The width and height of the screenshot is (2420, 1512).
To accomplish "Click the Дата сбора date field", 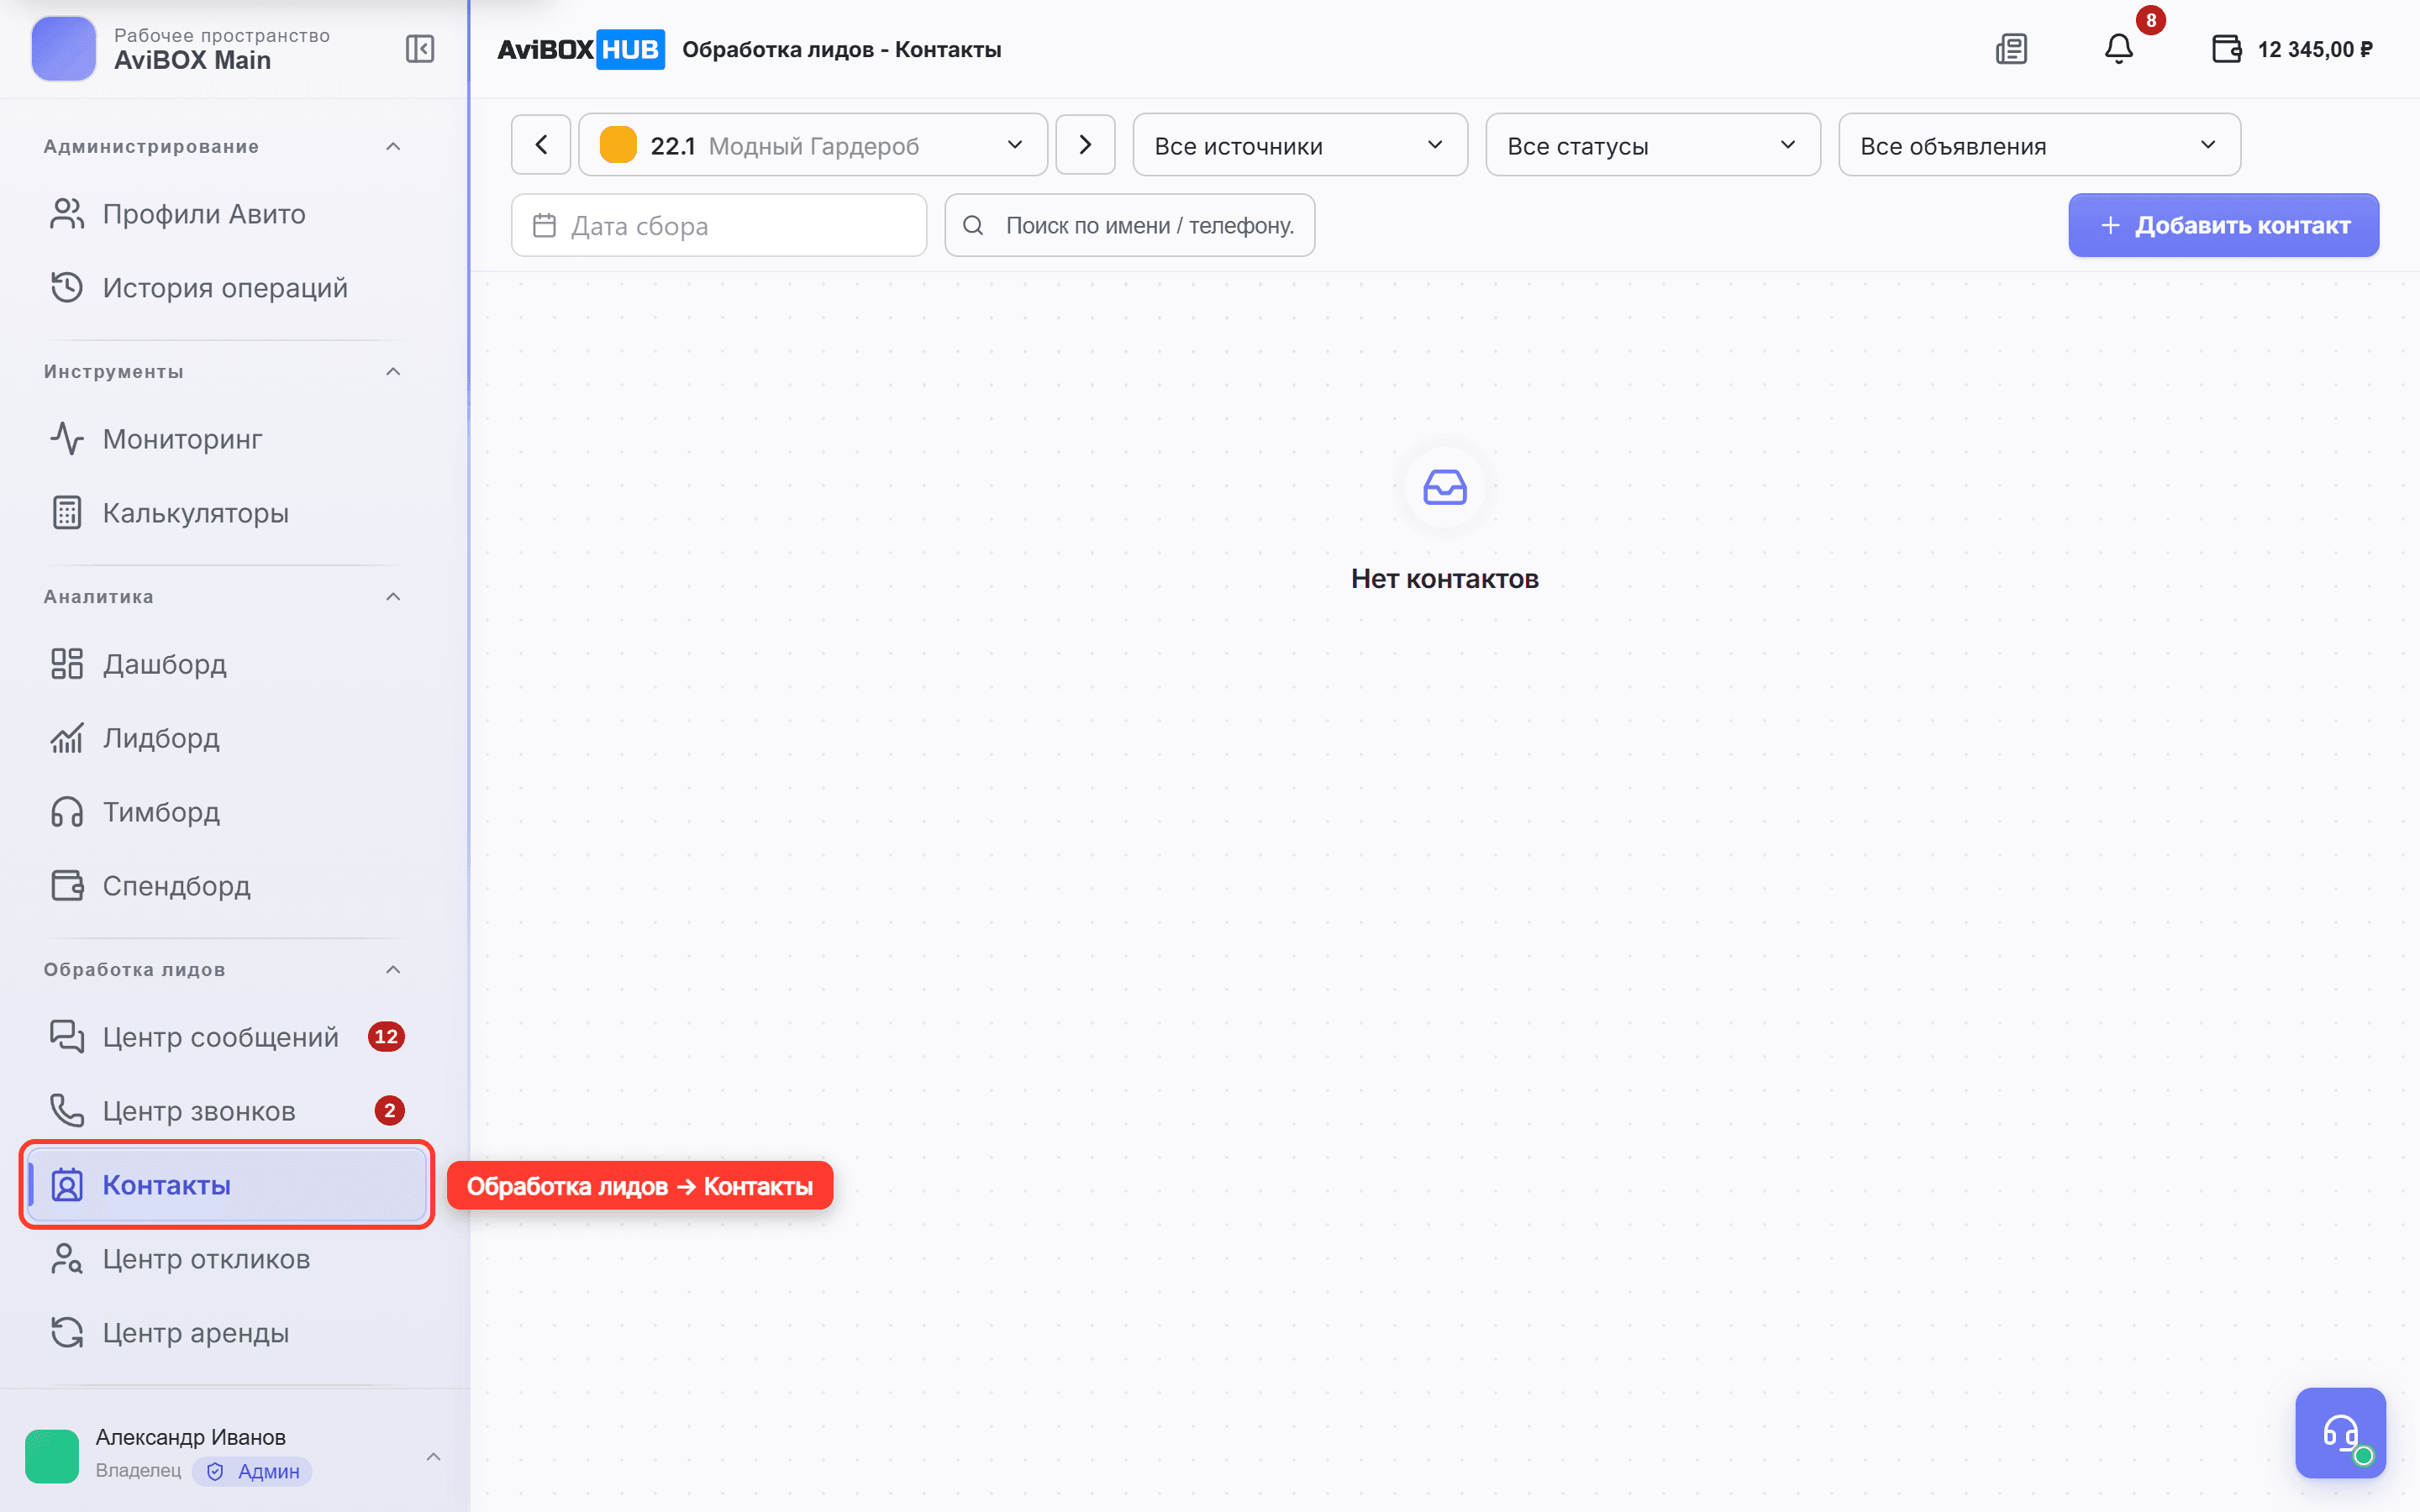I will (x=719, y=225).
